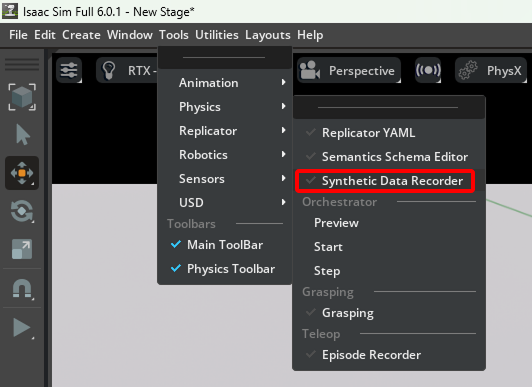Click the toolbar grip handle lines
This screenshot has width=532, height=387.
[x=22, y=64]
